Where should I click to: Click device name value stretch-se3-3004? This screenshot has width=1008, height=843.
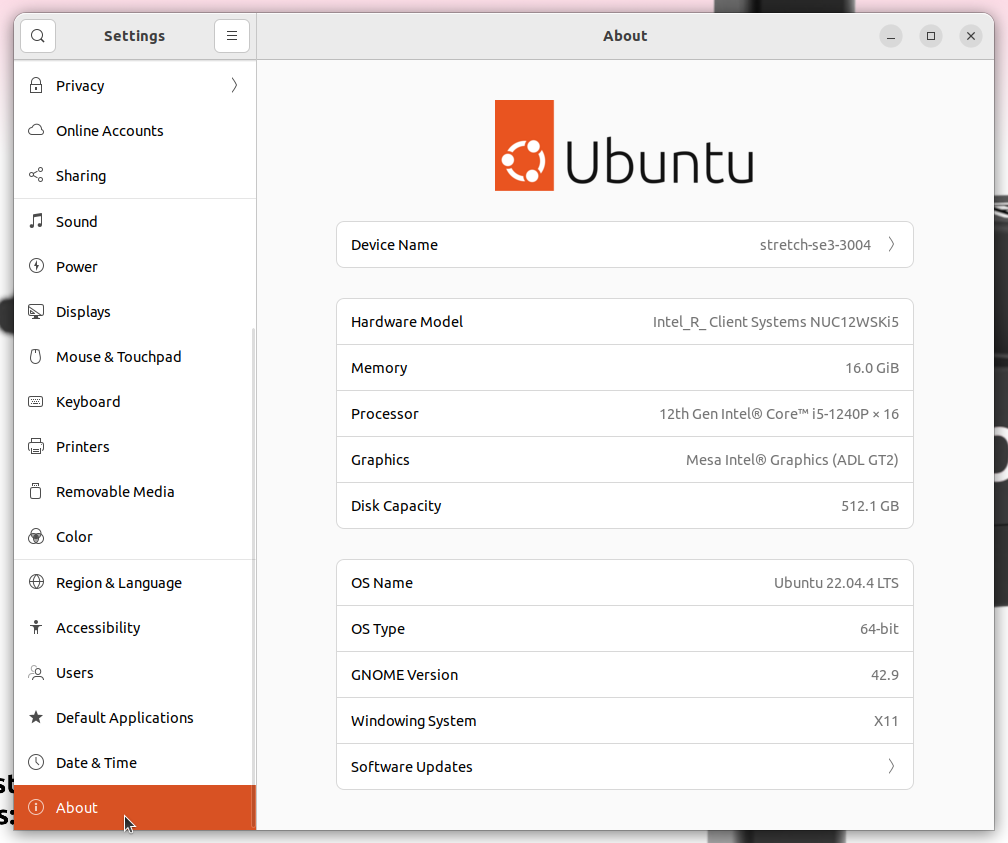(x=815, y=245)
